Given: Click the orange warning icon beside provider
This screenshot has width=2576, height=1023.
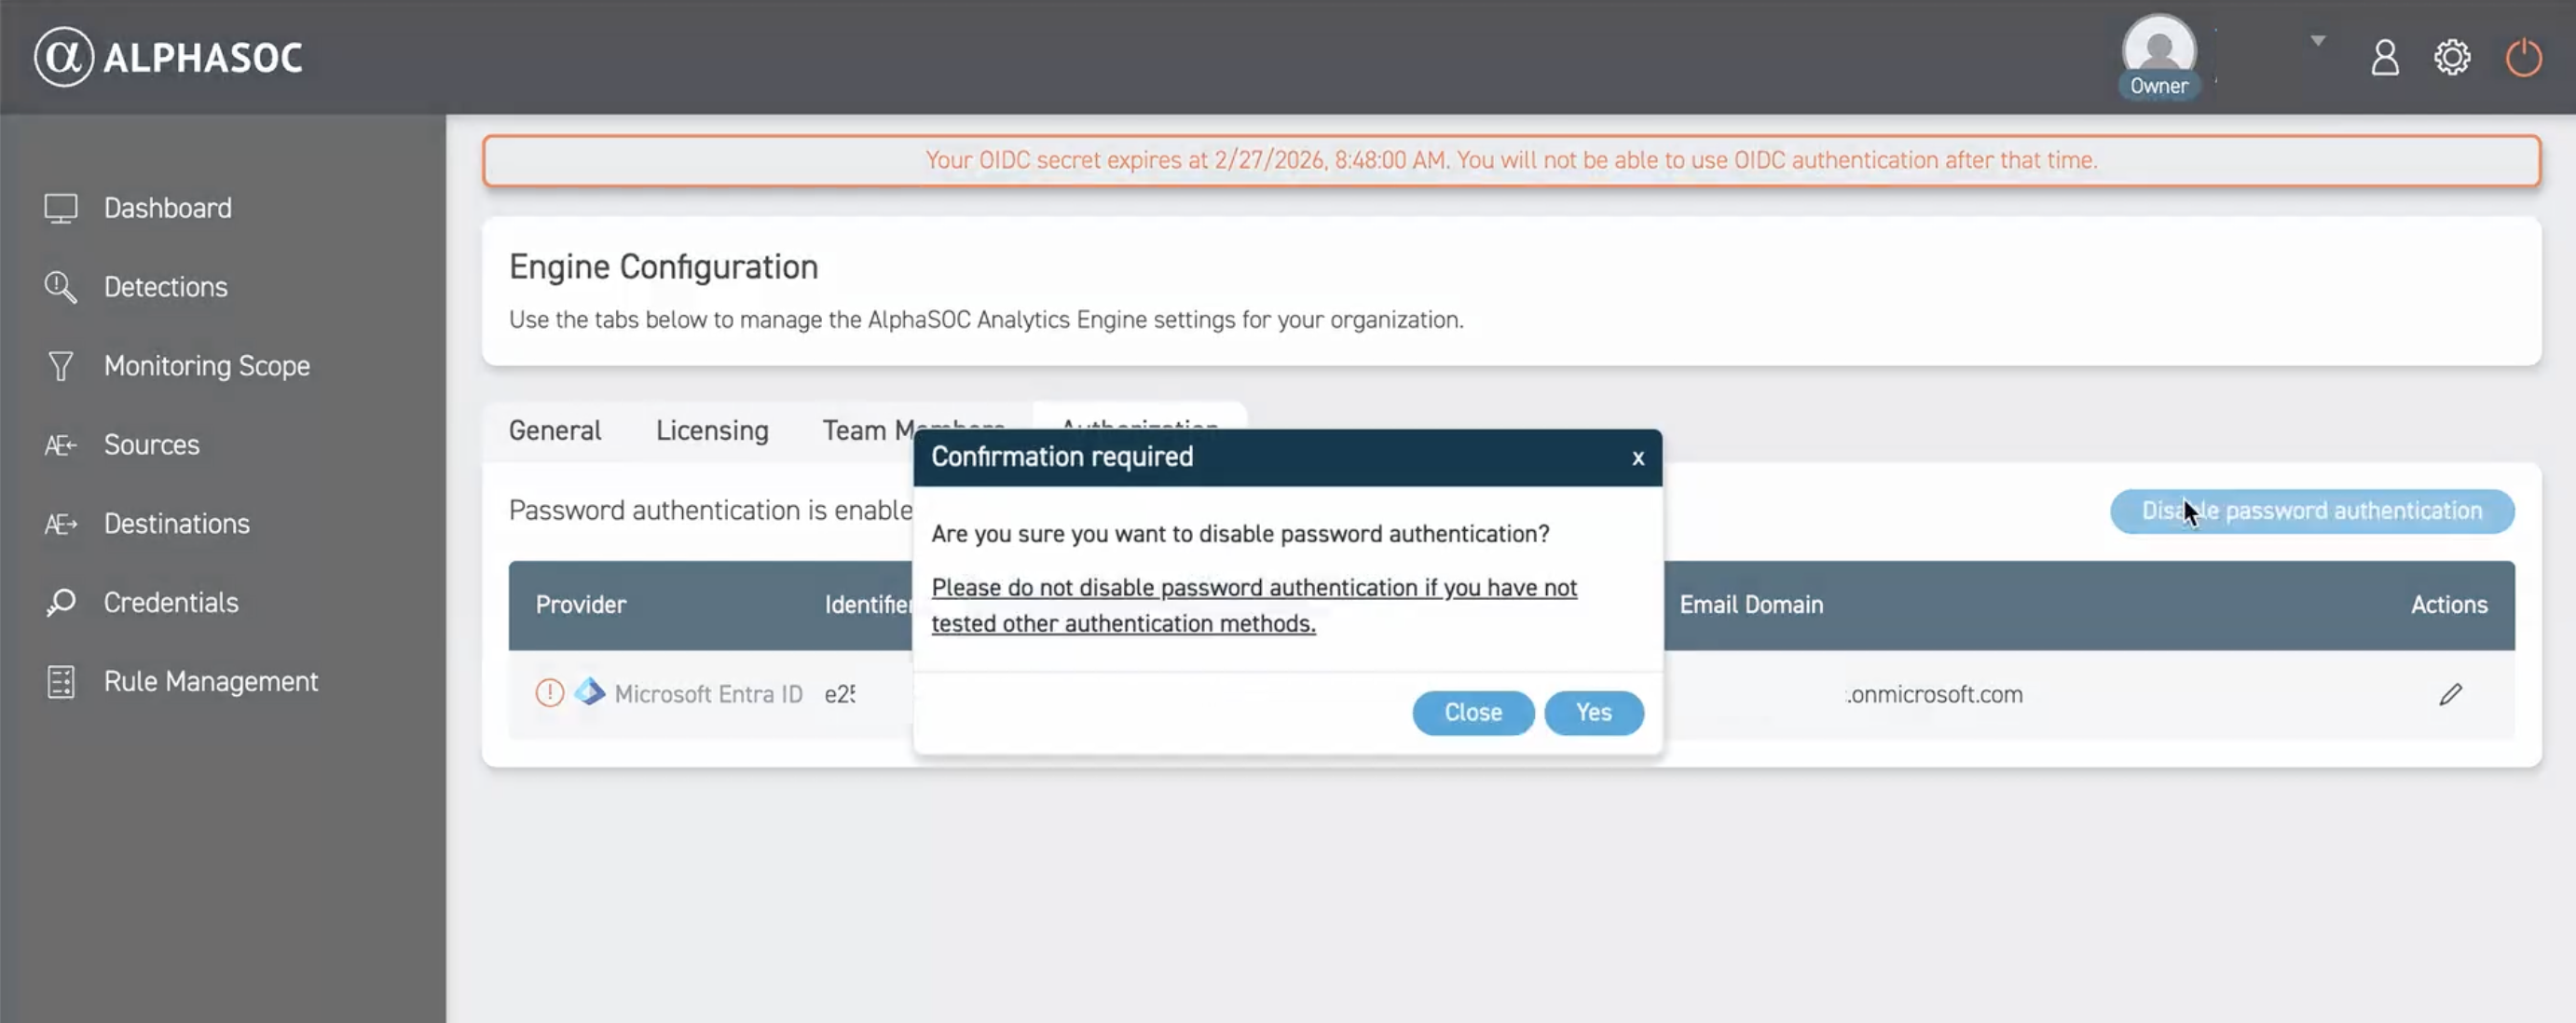Looking at the screenshot, I should [x=549, y=693].
